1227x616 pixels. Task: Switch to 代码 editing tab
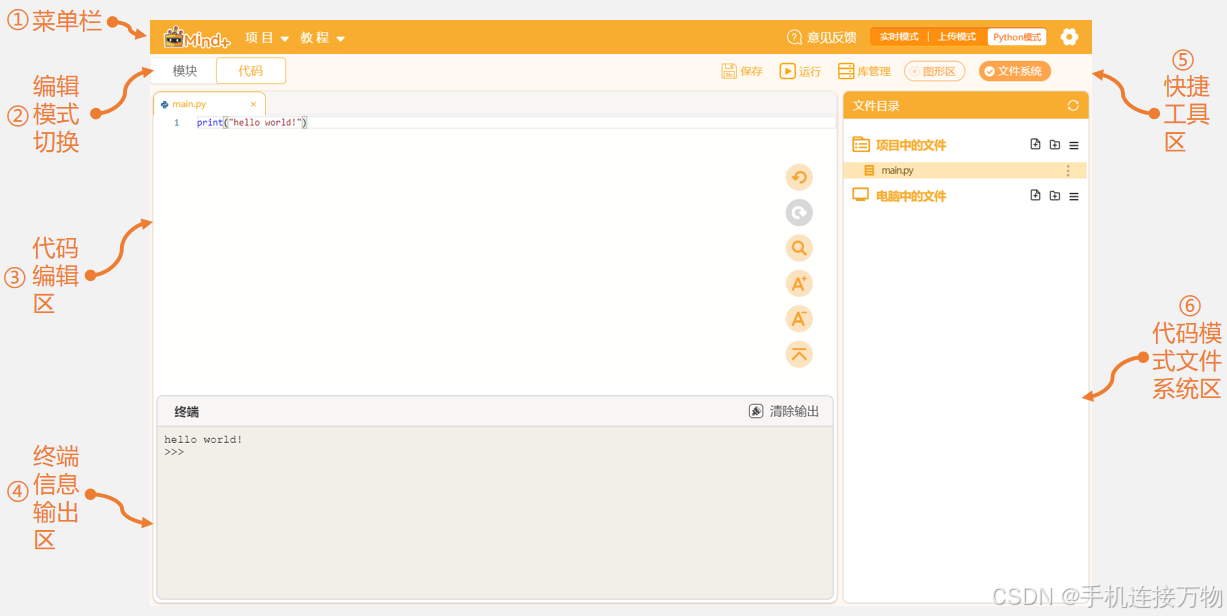(x=251, y=71)
